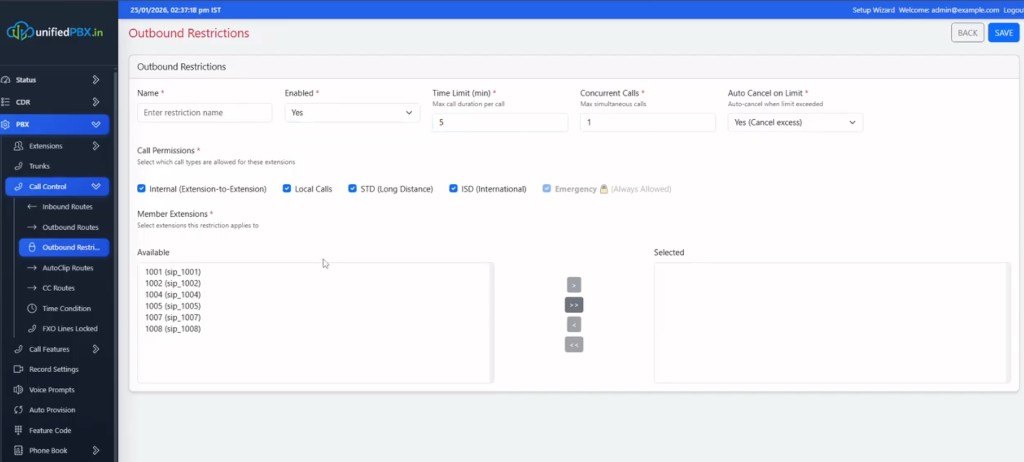Select 1005 (sip_1005) in Available list
The height and width of the screenshot is (462, 1024).
point(173,306)
